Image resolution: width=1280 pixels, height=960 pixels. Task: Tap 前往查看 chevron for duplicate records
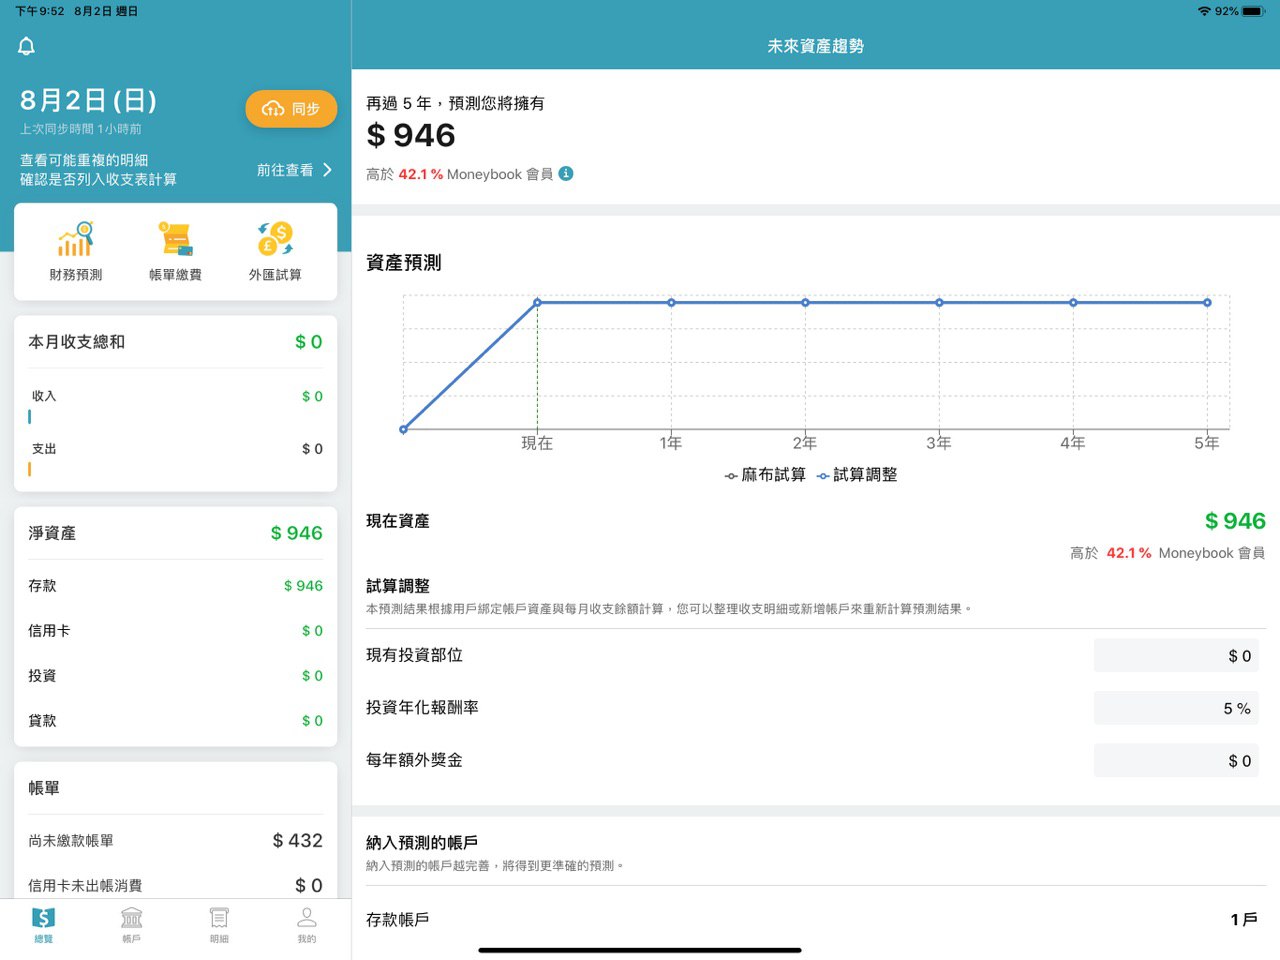[x=294, y=170]
